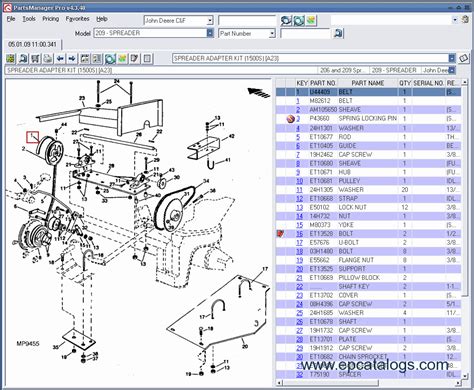Go back with the left arrow icon

point(60,59)
